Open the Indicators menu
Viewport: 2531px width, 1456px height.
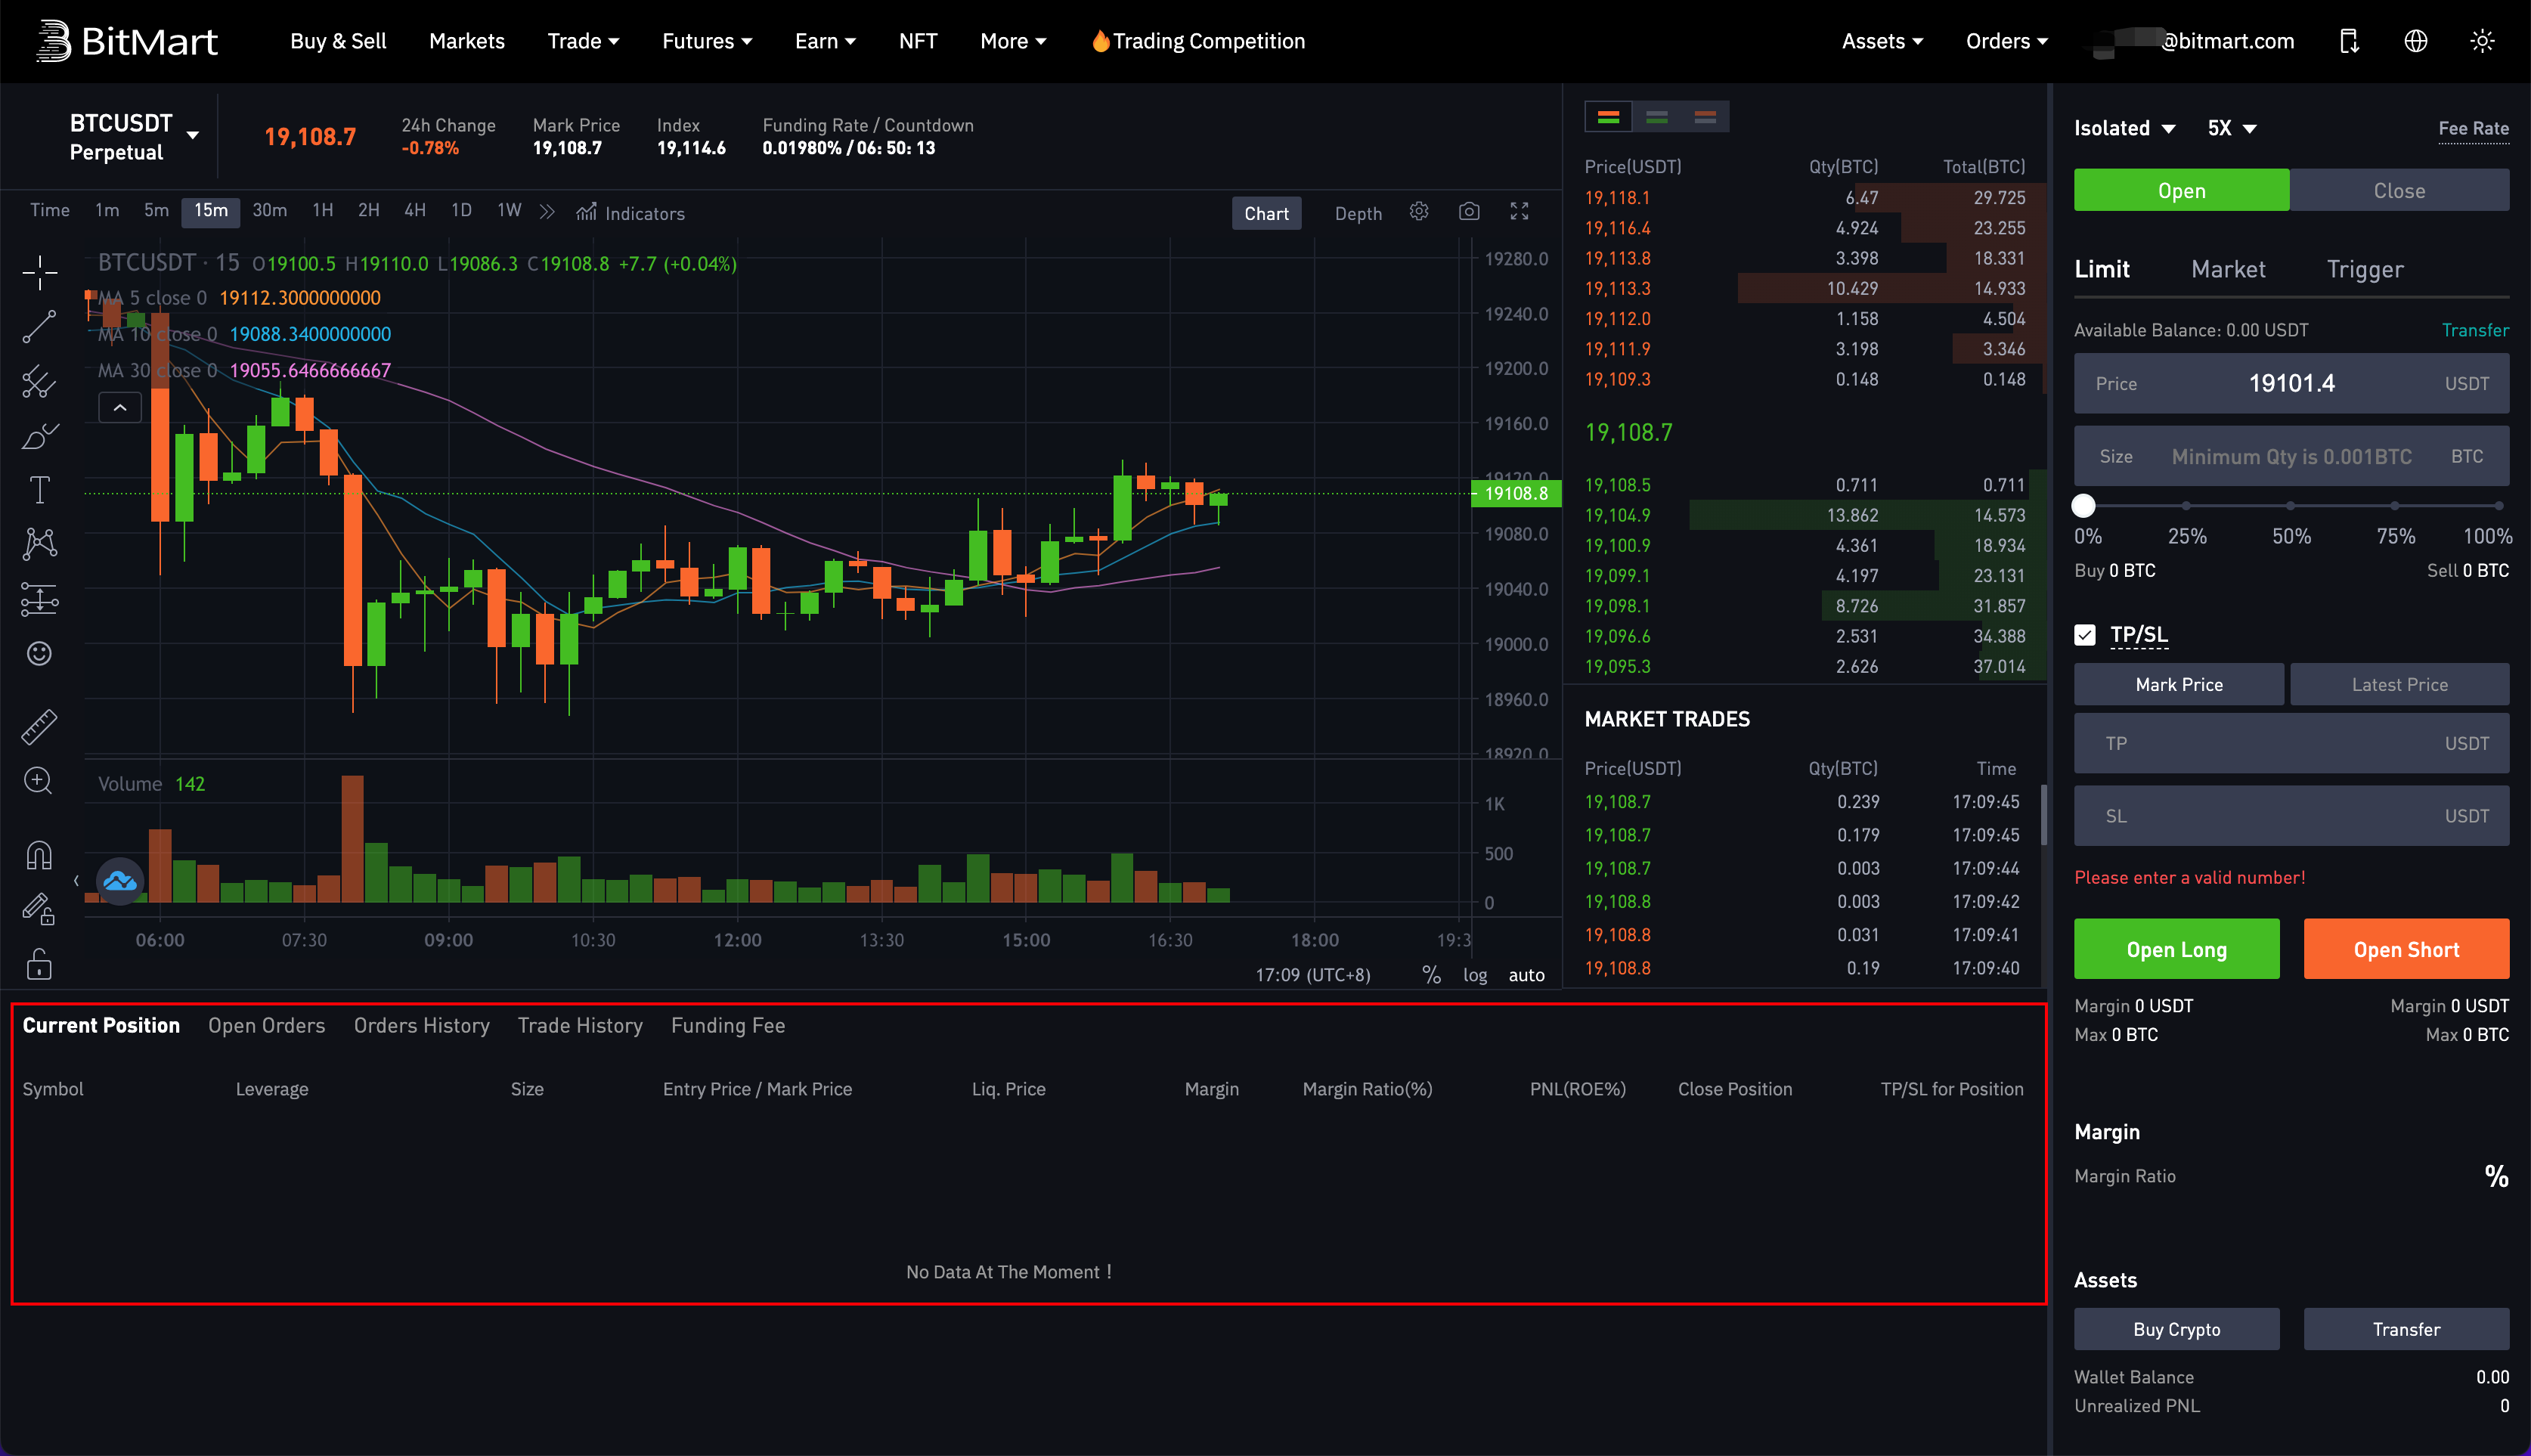(630, 213)
